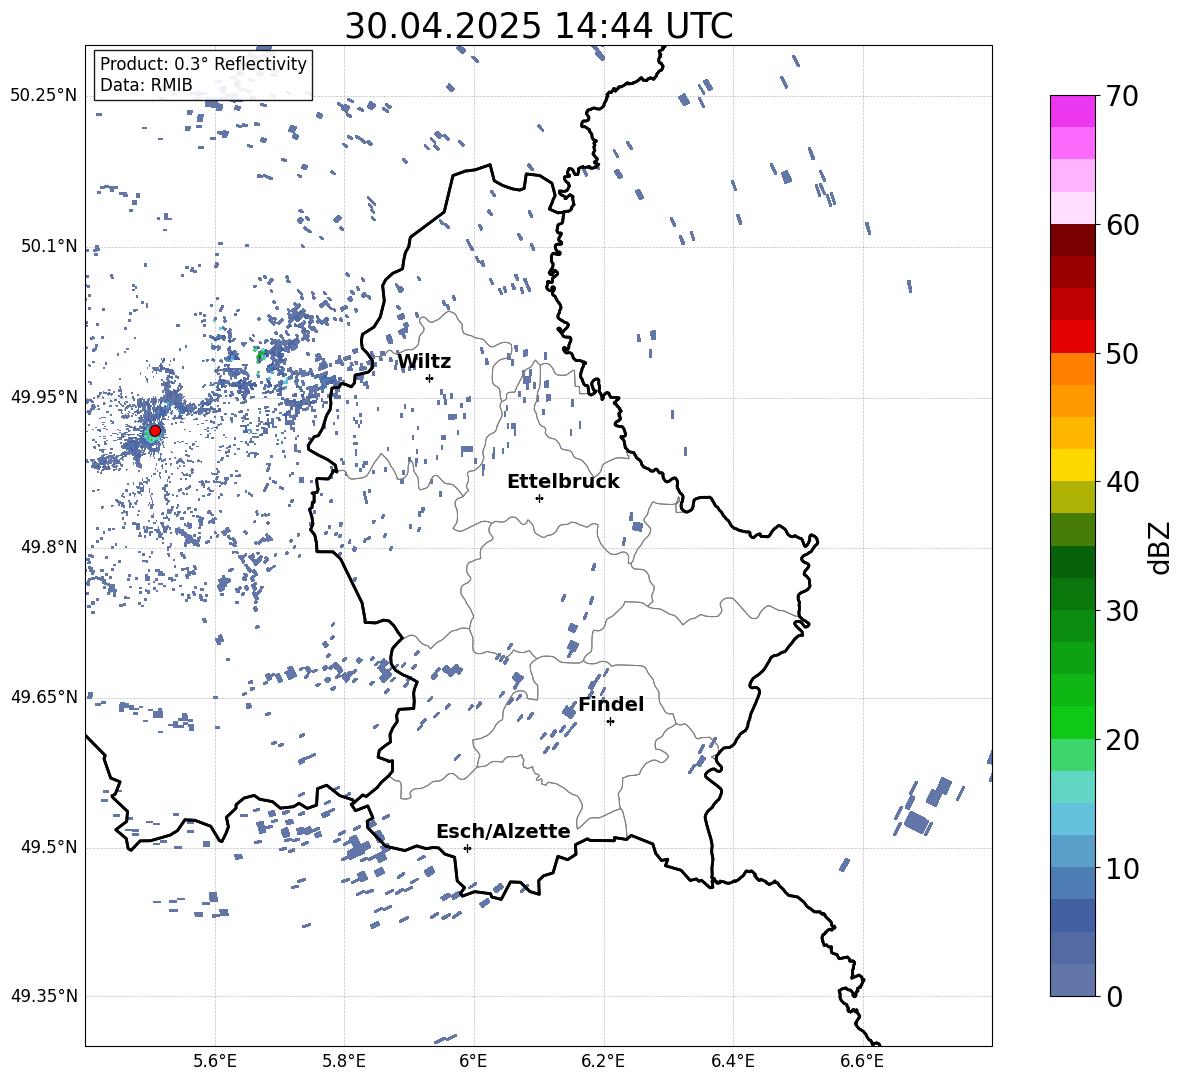The height and width of the screenshot is (1081, 1184).
Task: Click the Esch/Alzette city label
Action: coord(503,831)
